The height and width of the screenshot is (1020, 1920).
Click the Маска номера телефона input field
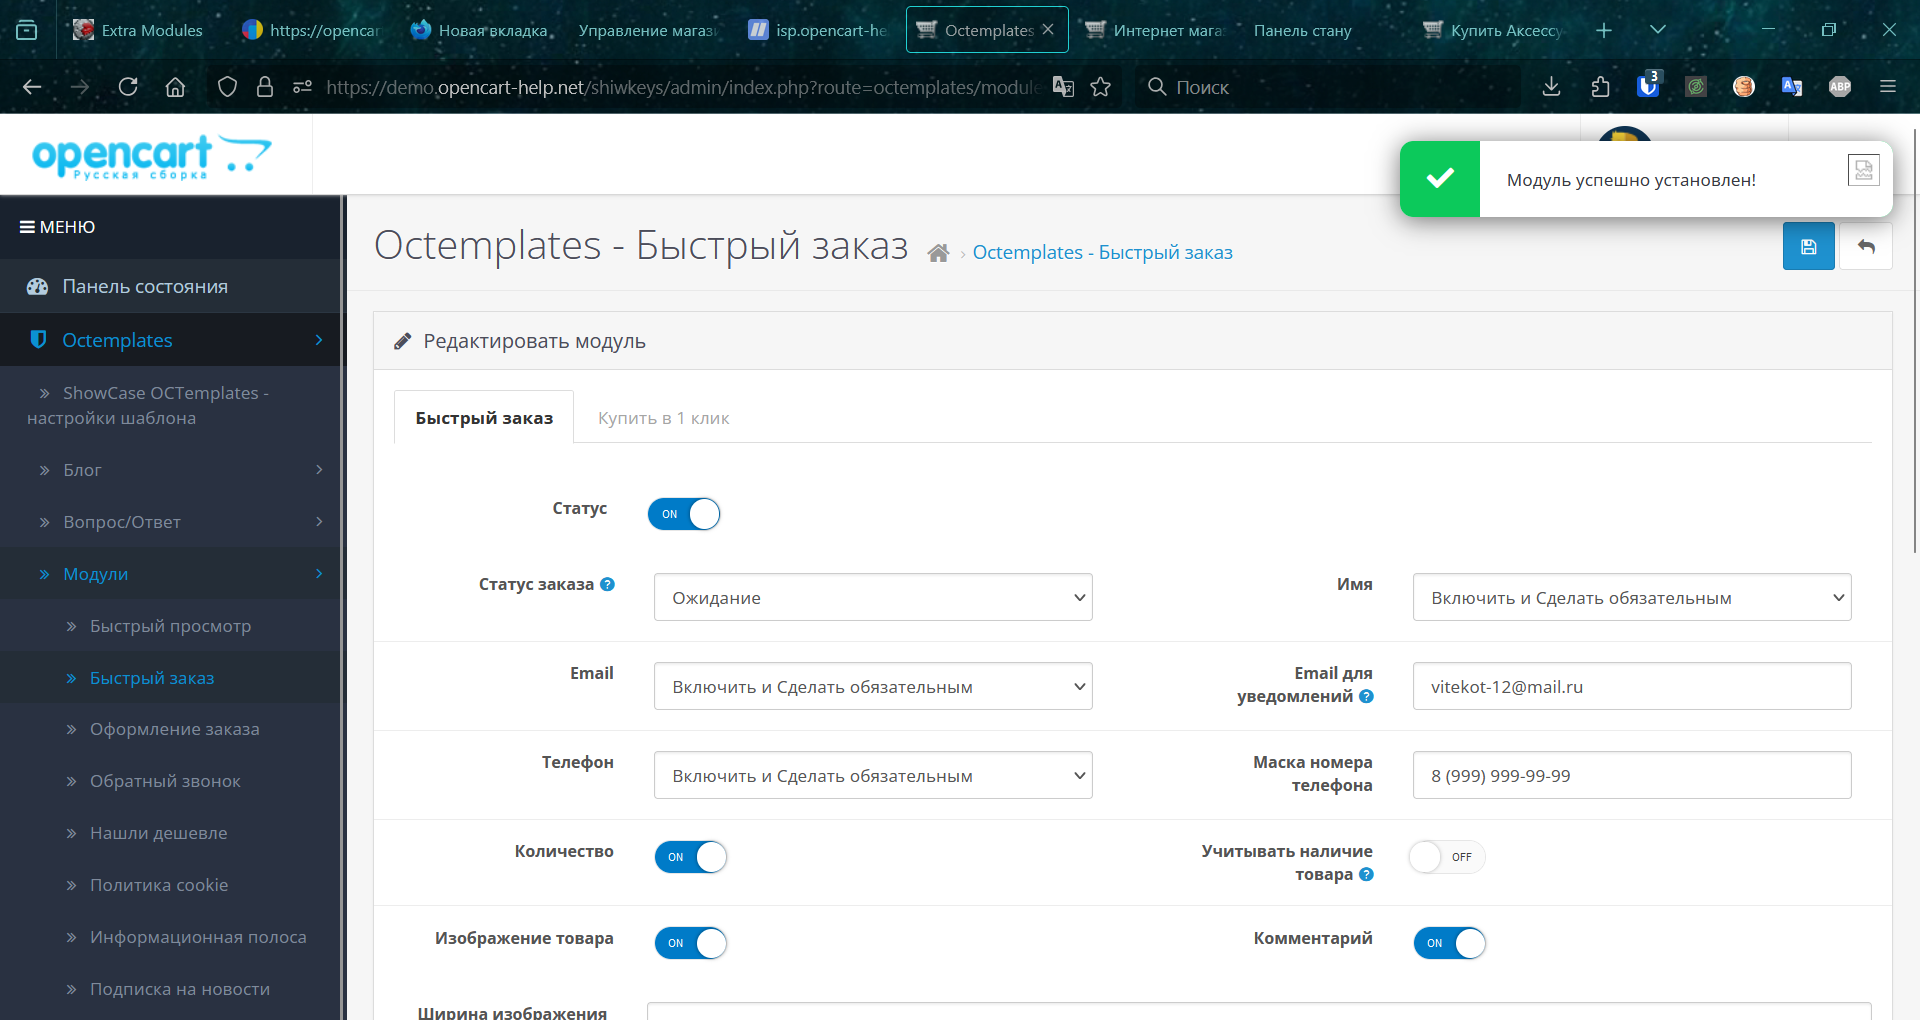tap(1631, 776)
